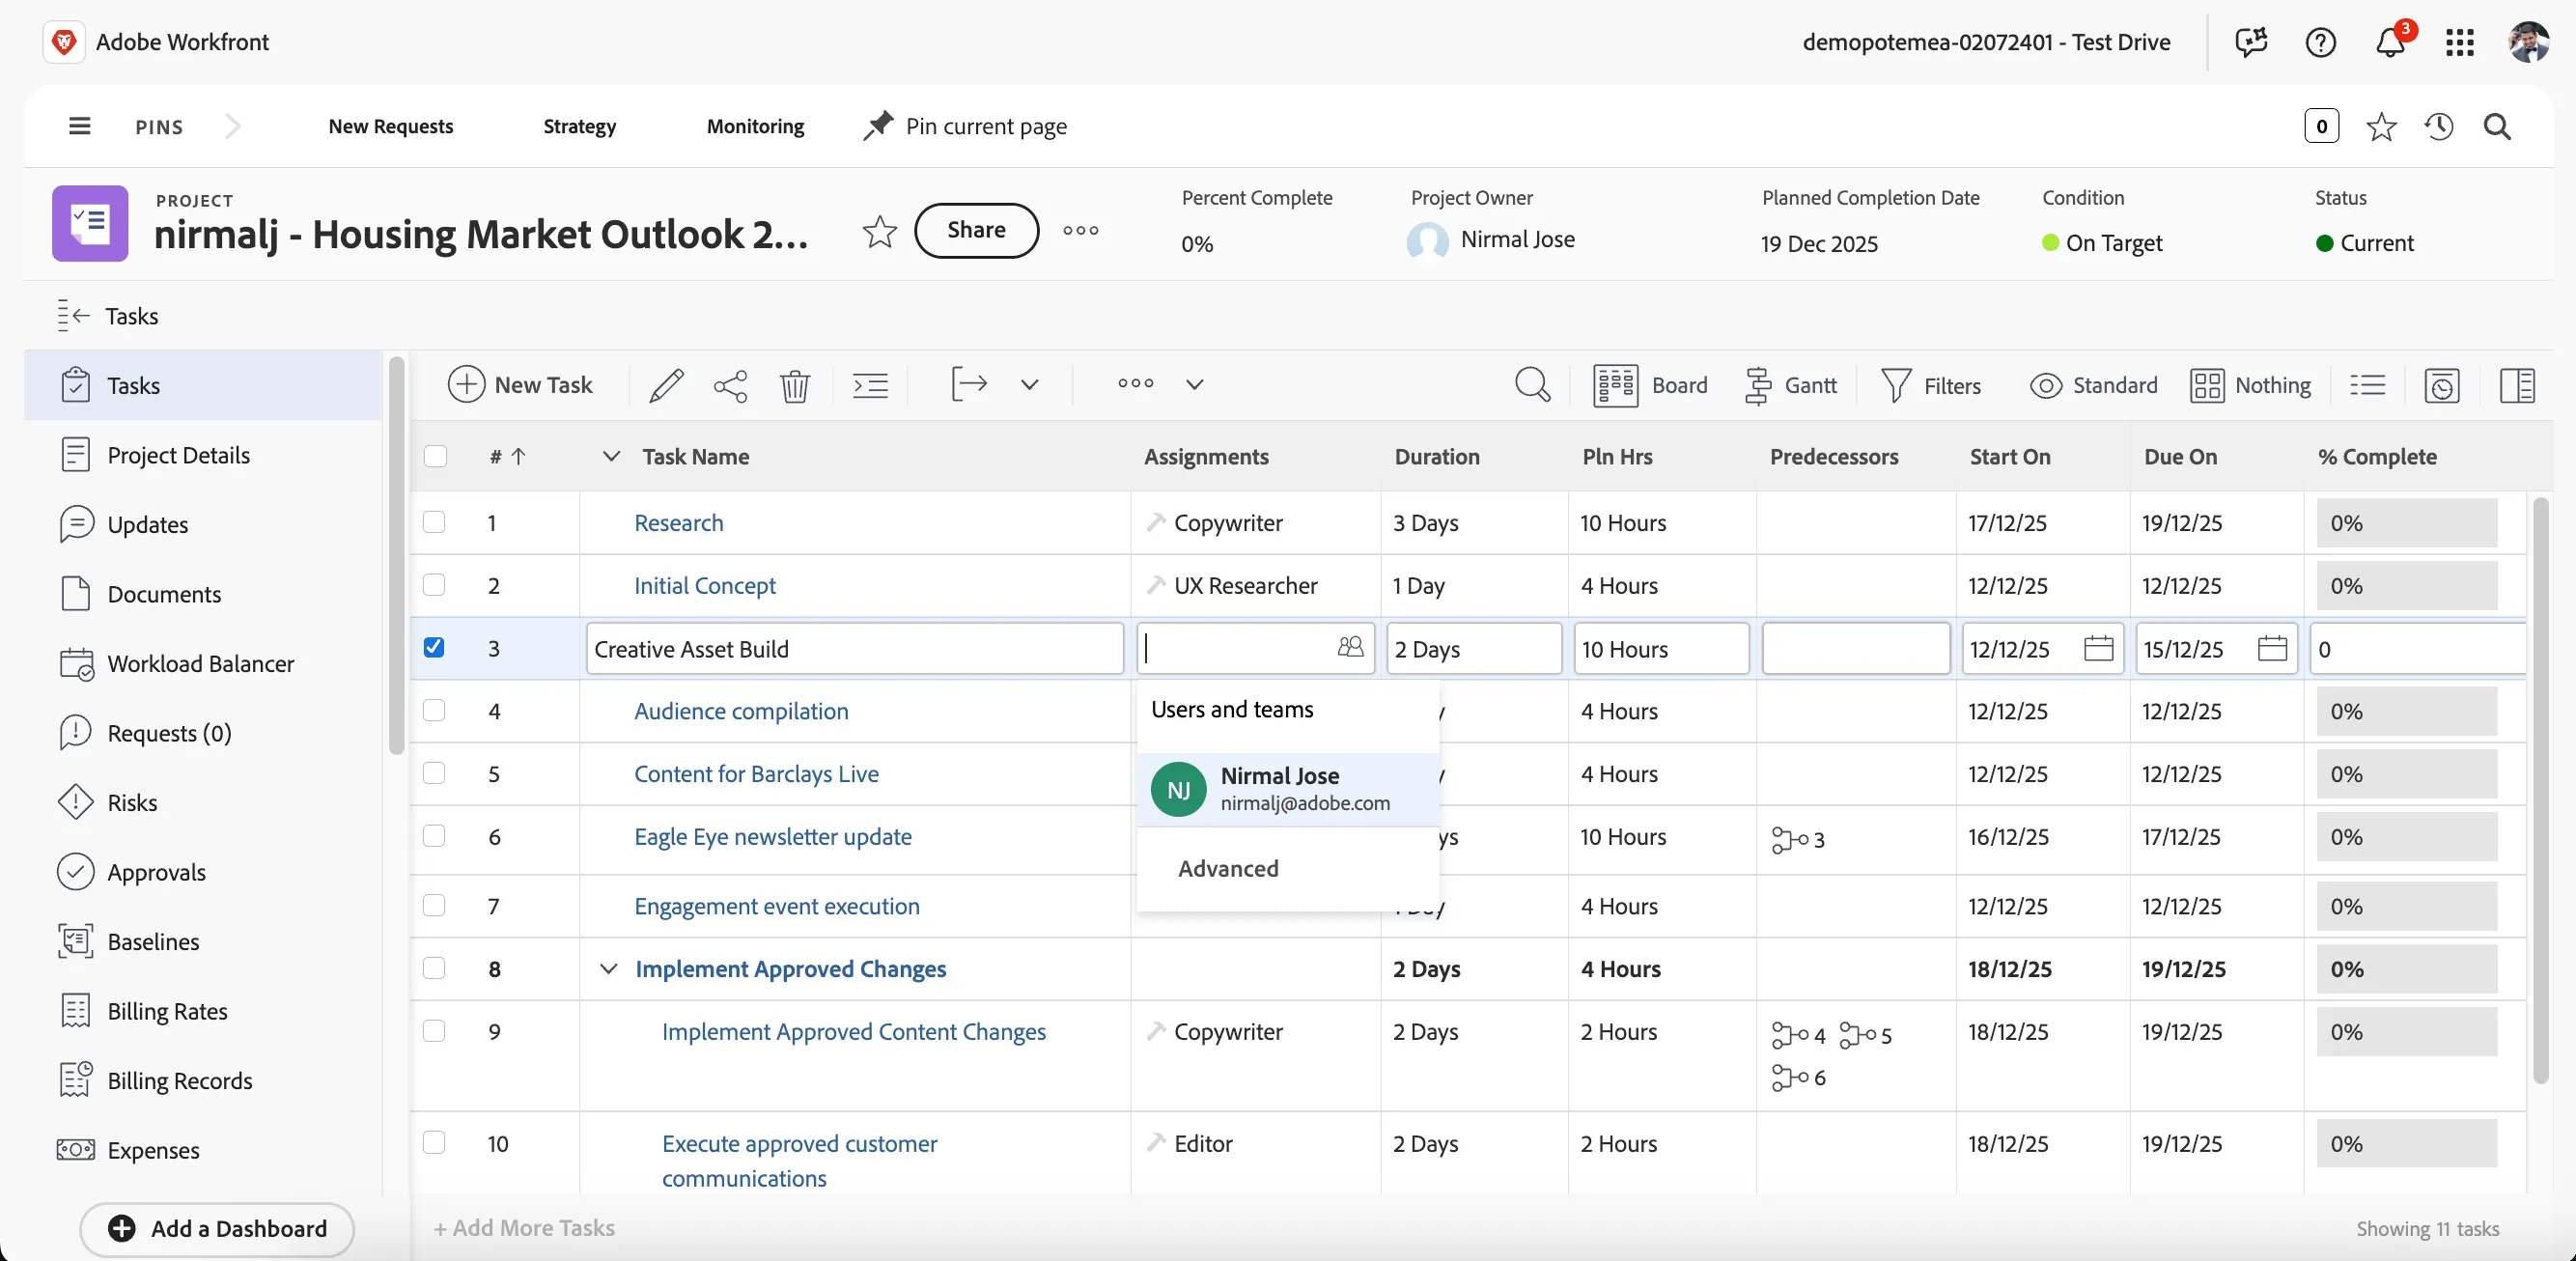Click the indent task icon

click(x=870, y=385)
